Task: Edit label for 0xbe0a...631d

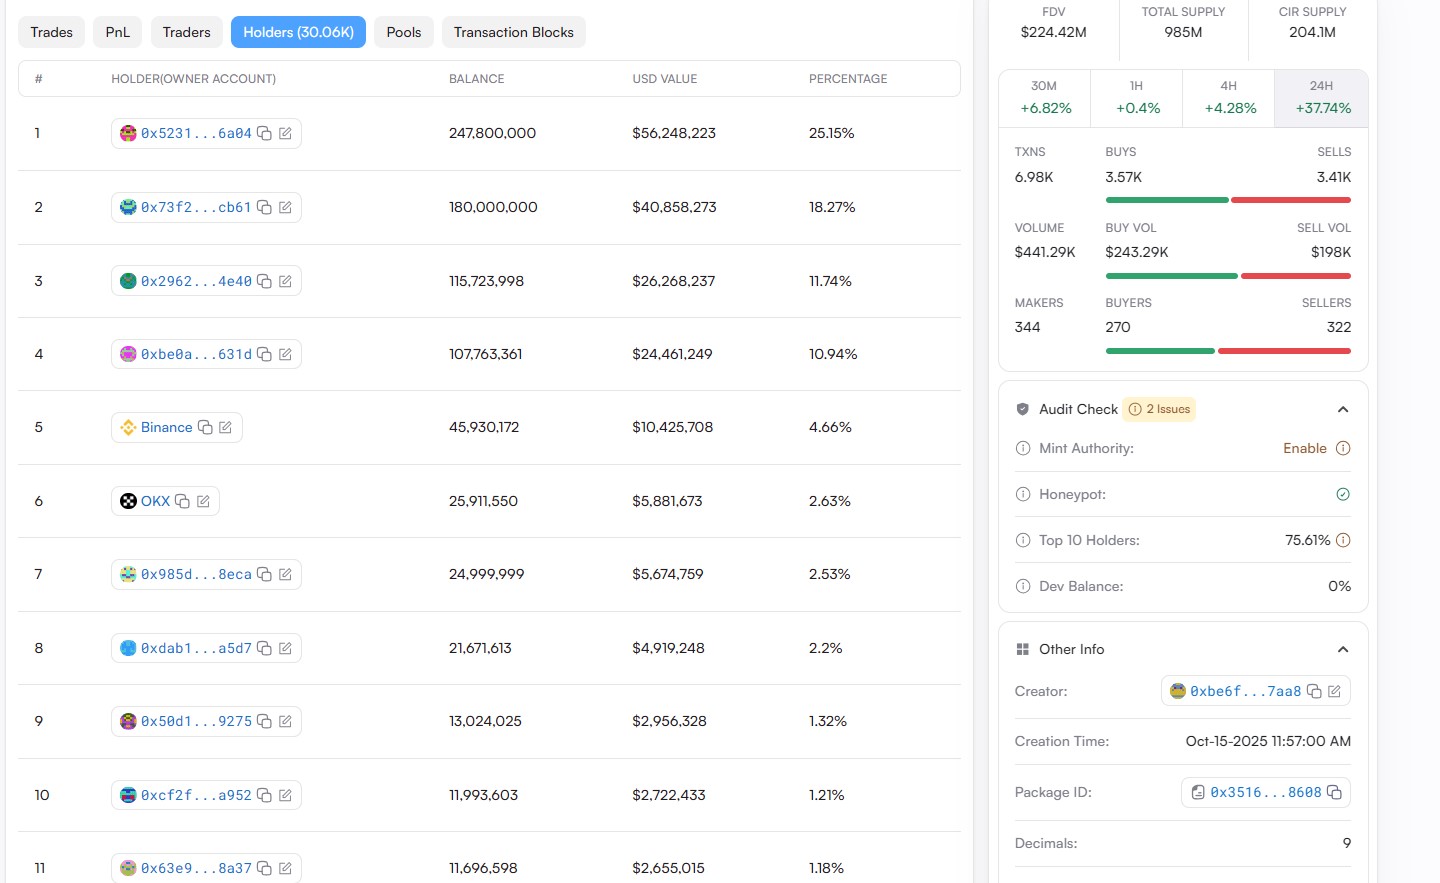Action: coord(285,354)
